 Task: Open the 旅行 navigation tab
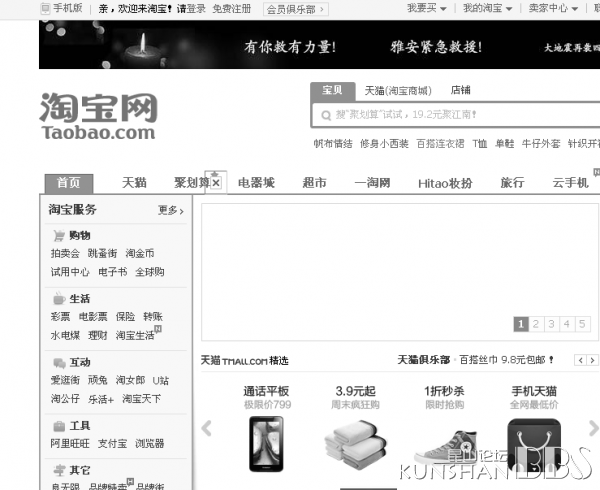[512, 183]
